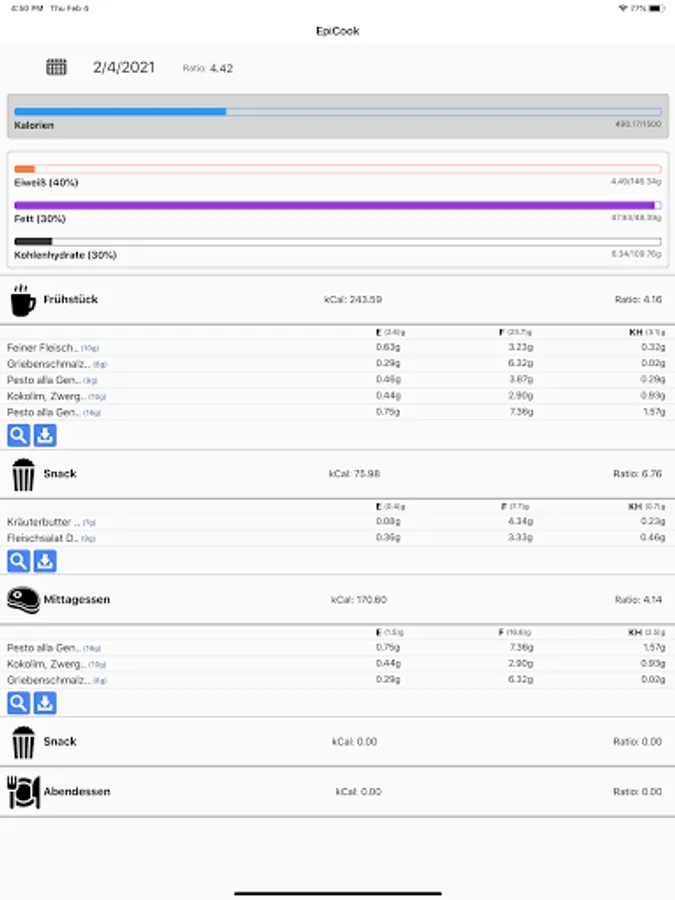675x900 pixels.
Task: Select 'Kokolim, Zwerg..' row in Frühstück list
Action: [338, 396]
